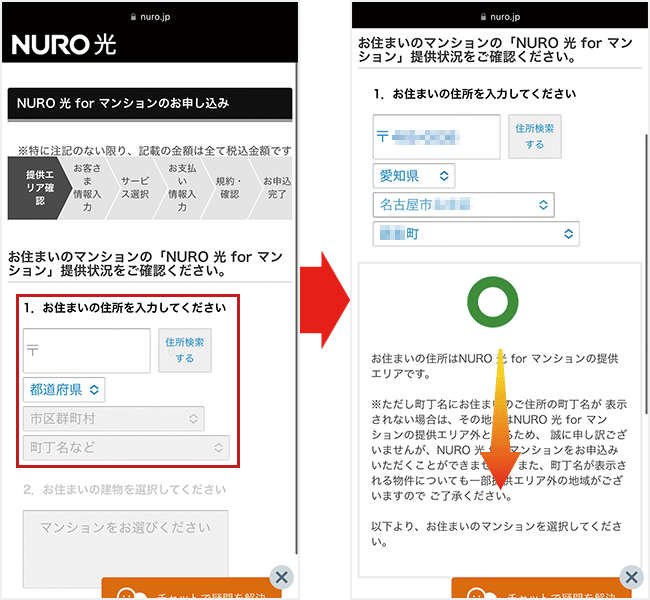
Task: Click the green circle availability icon
Action: coord(492,302)
